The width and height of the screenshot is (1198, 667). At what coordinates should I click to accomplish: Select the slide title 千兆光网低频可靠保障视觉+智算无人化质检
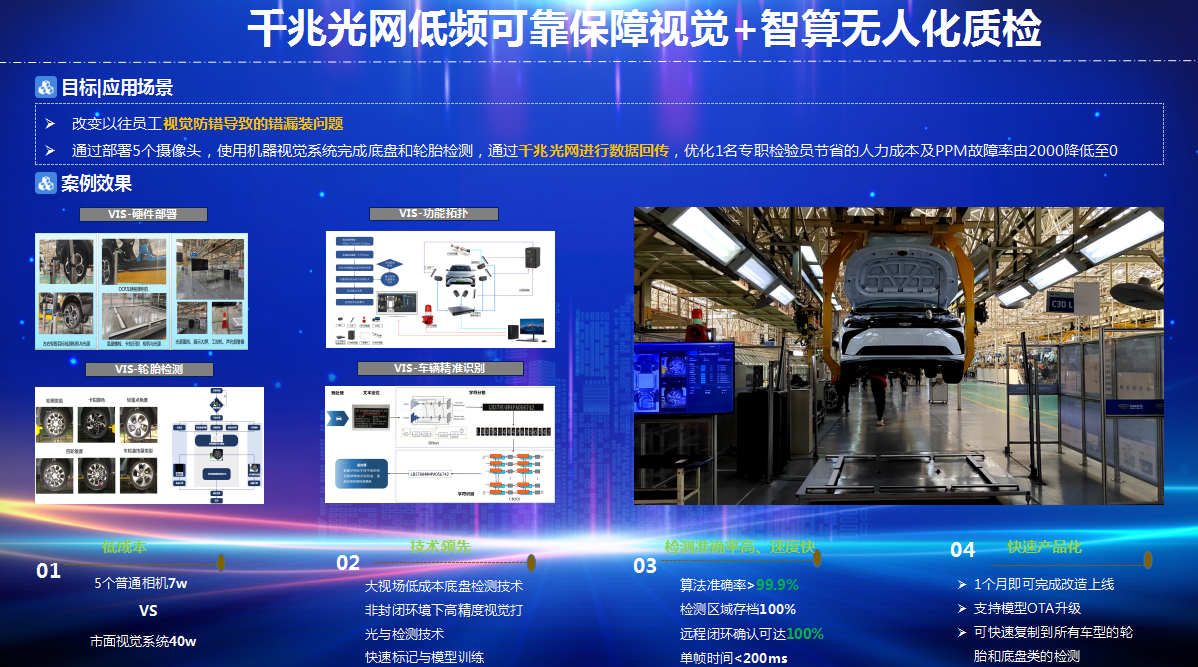click(644, 29)
